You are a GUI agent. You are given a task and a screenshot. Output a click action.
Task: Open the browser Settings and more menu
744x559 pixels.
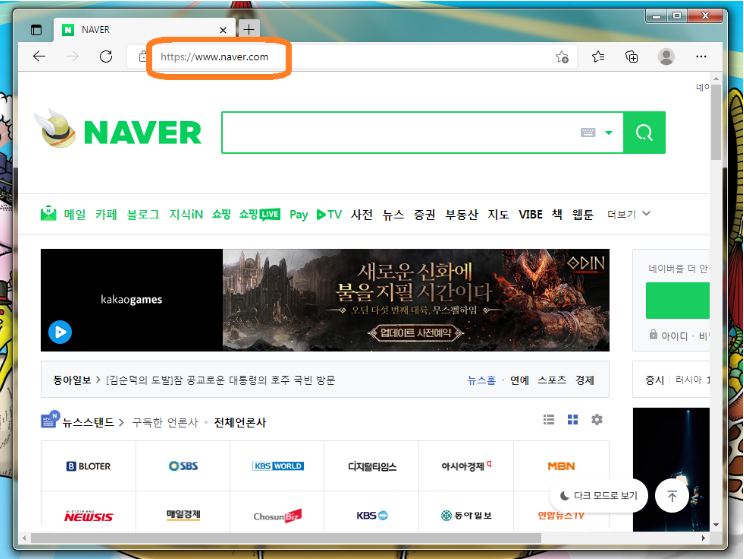coord(701,56)
